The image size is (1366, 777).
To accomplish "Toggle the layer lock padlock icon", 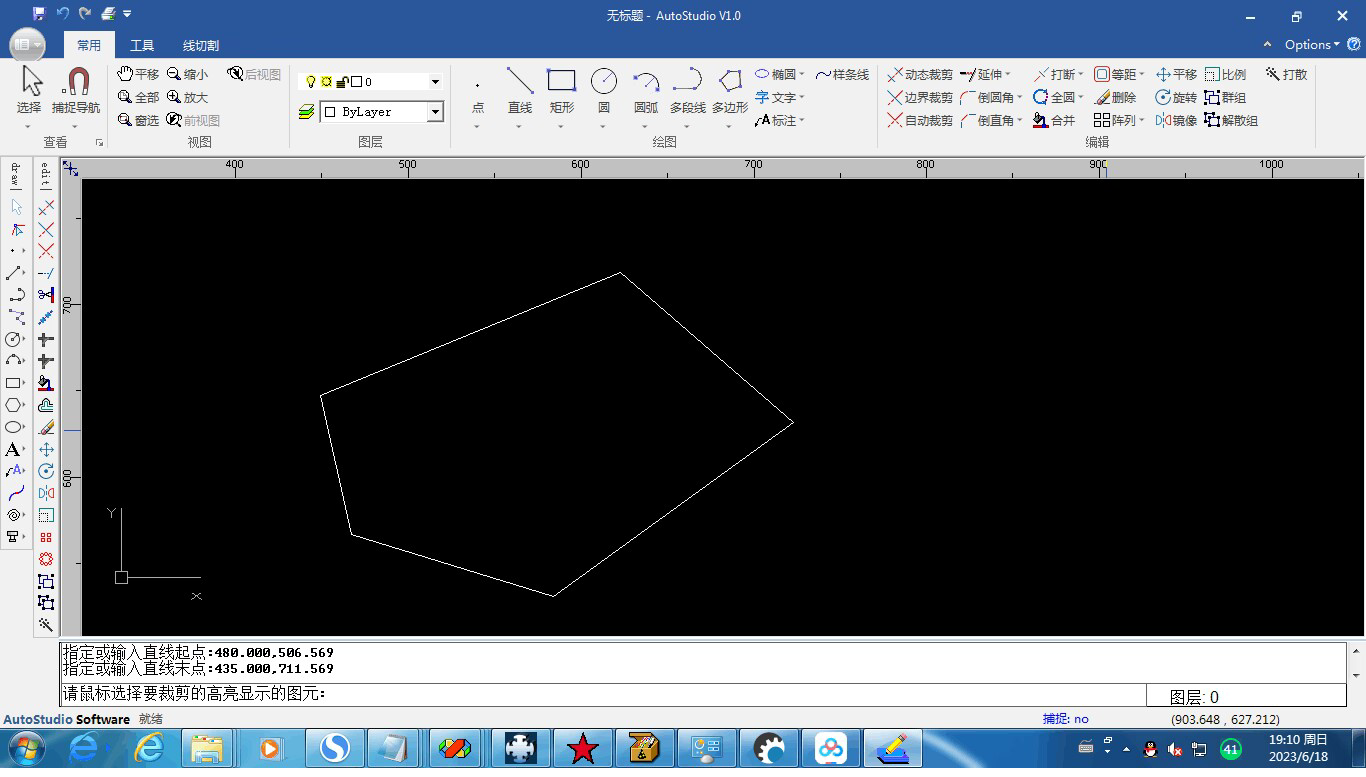I will click(x=341, y=82).
